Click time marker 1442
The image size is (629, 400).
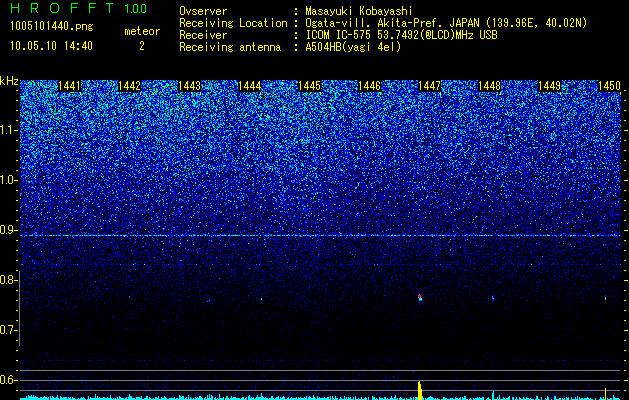(x=130, y=86)
